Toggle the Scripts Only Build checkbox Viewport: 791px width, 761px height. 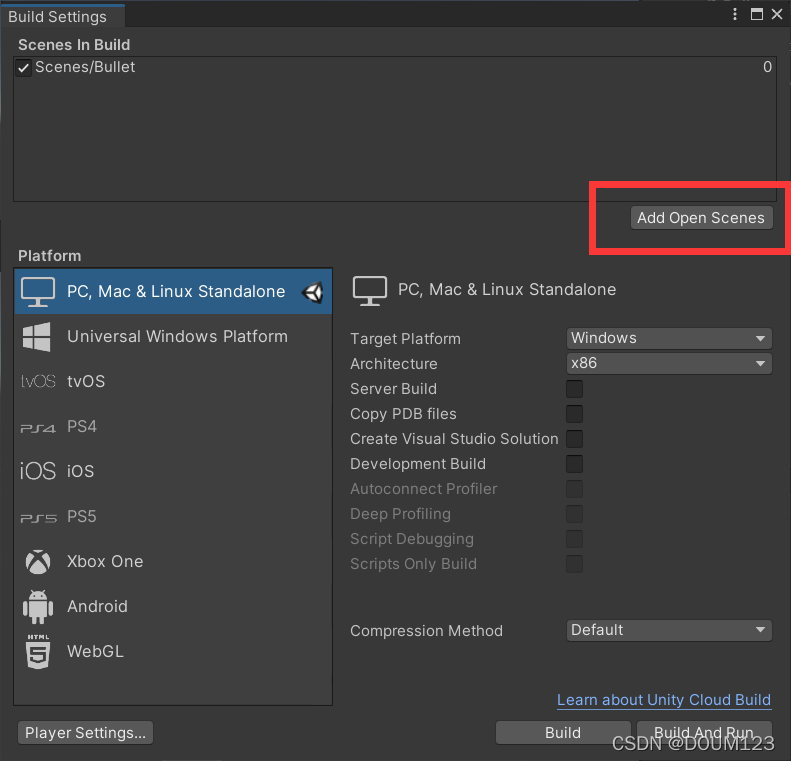(x=574, y=564)
